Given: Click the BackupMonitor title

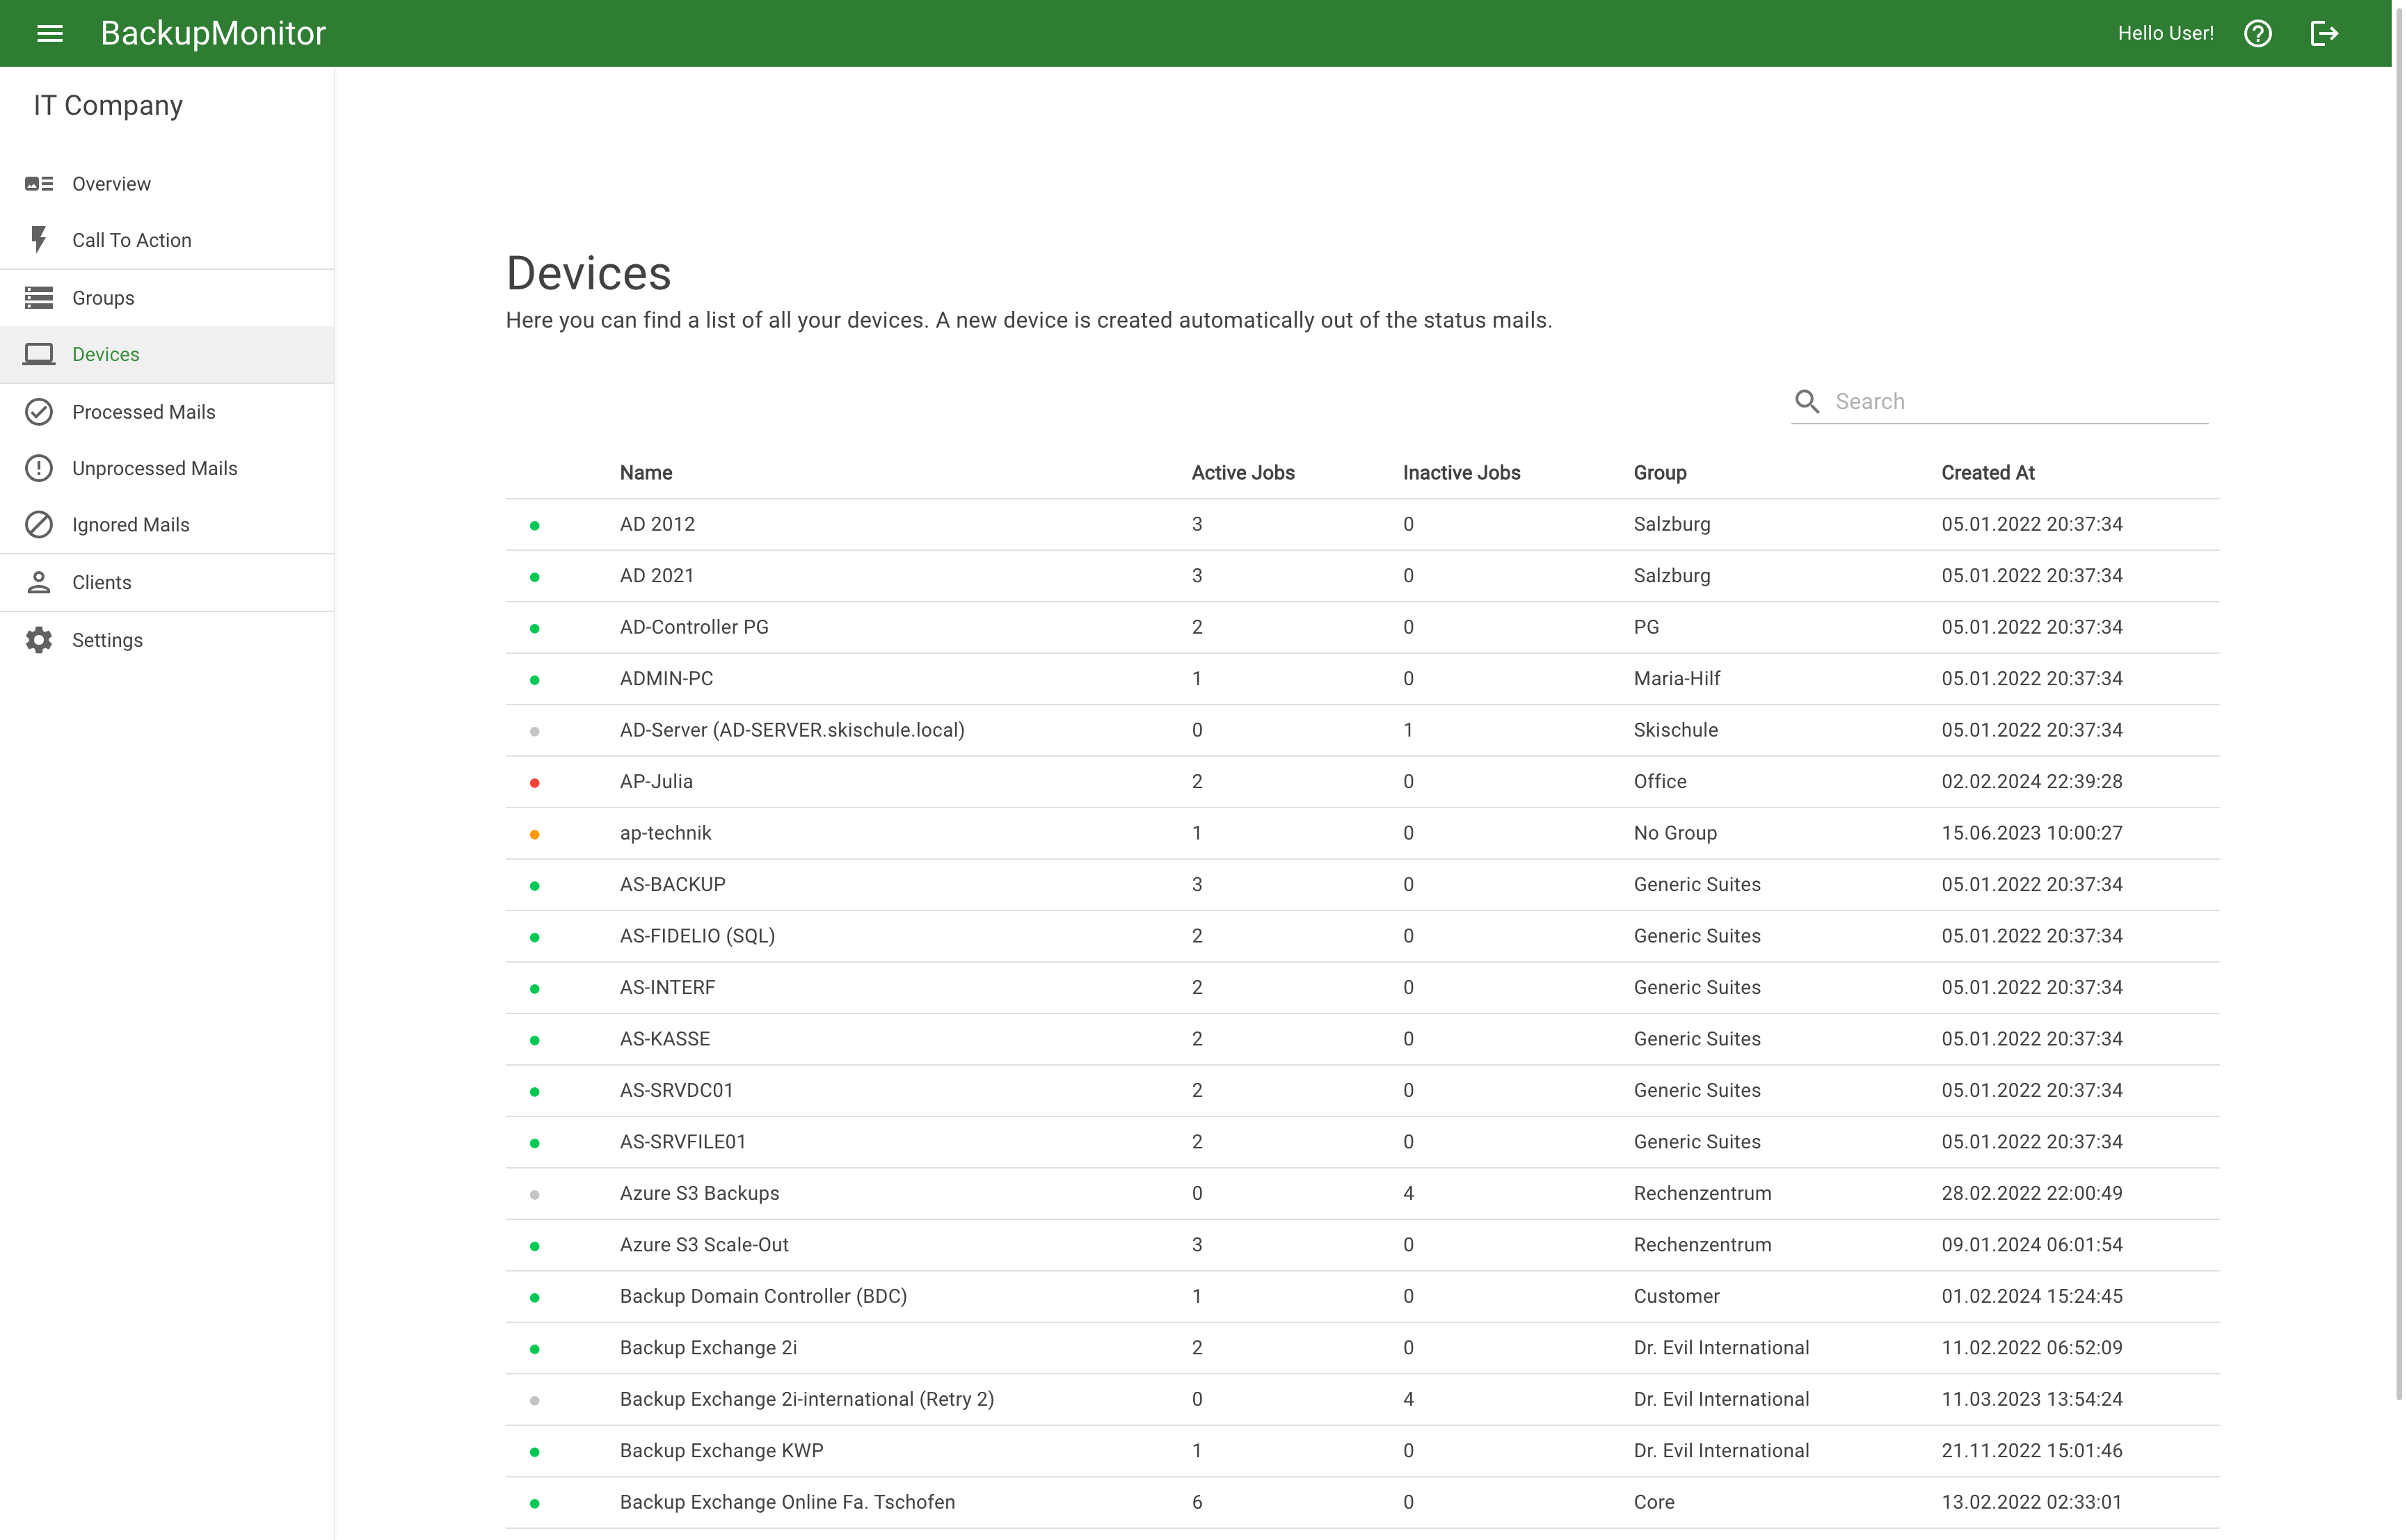Looking at the screenshot, I should (213, 33).
